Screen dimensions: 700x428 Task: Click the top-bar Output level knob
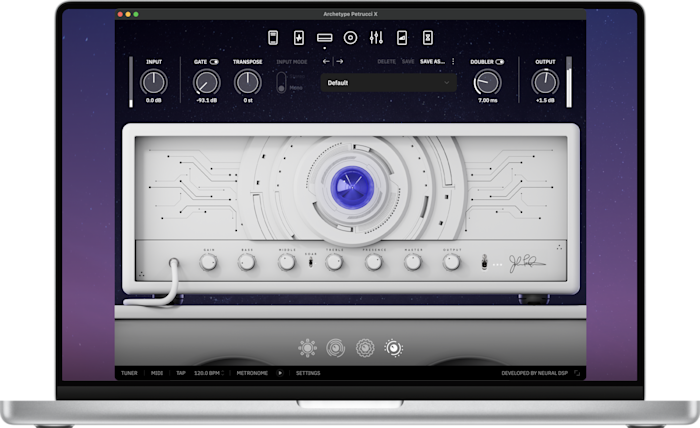(545, 82)
